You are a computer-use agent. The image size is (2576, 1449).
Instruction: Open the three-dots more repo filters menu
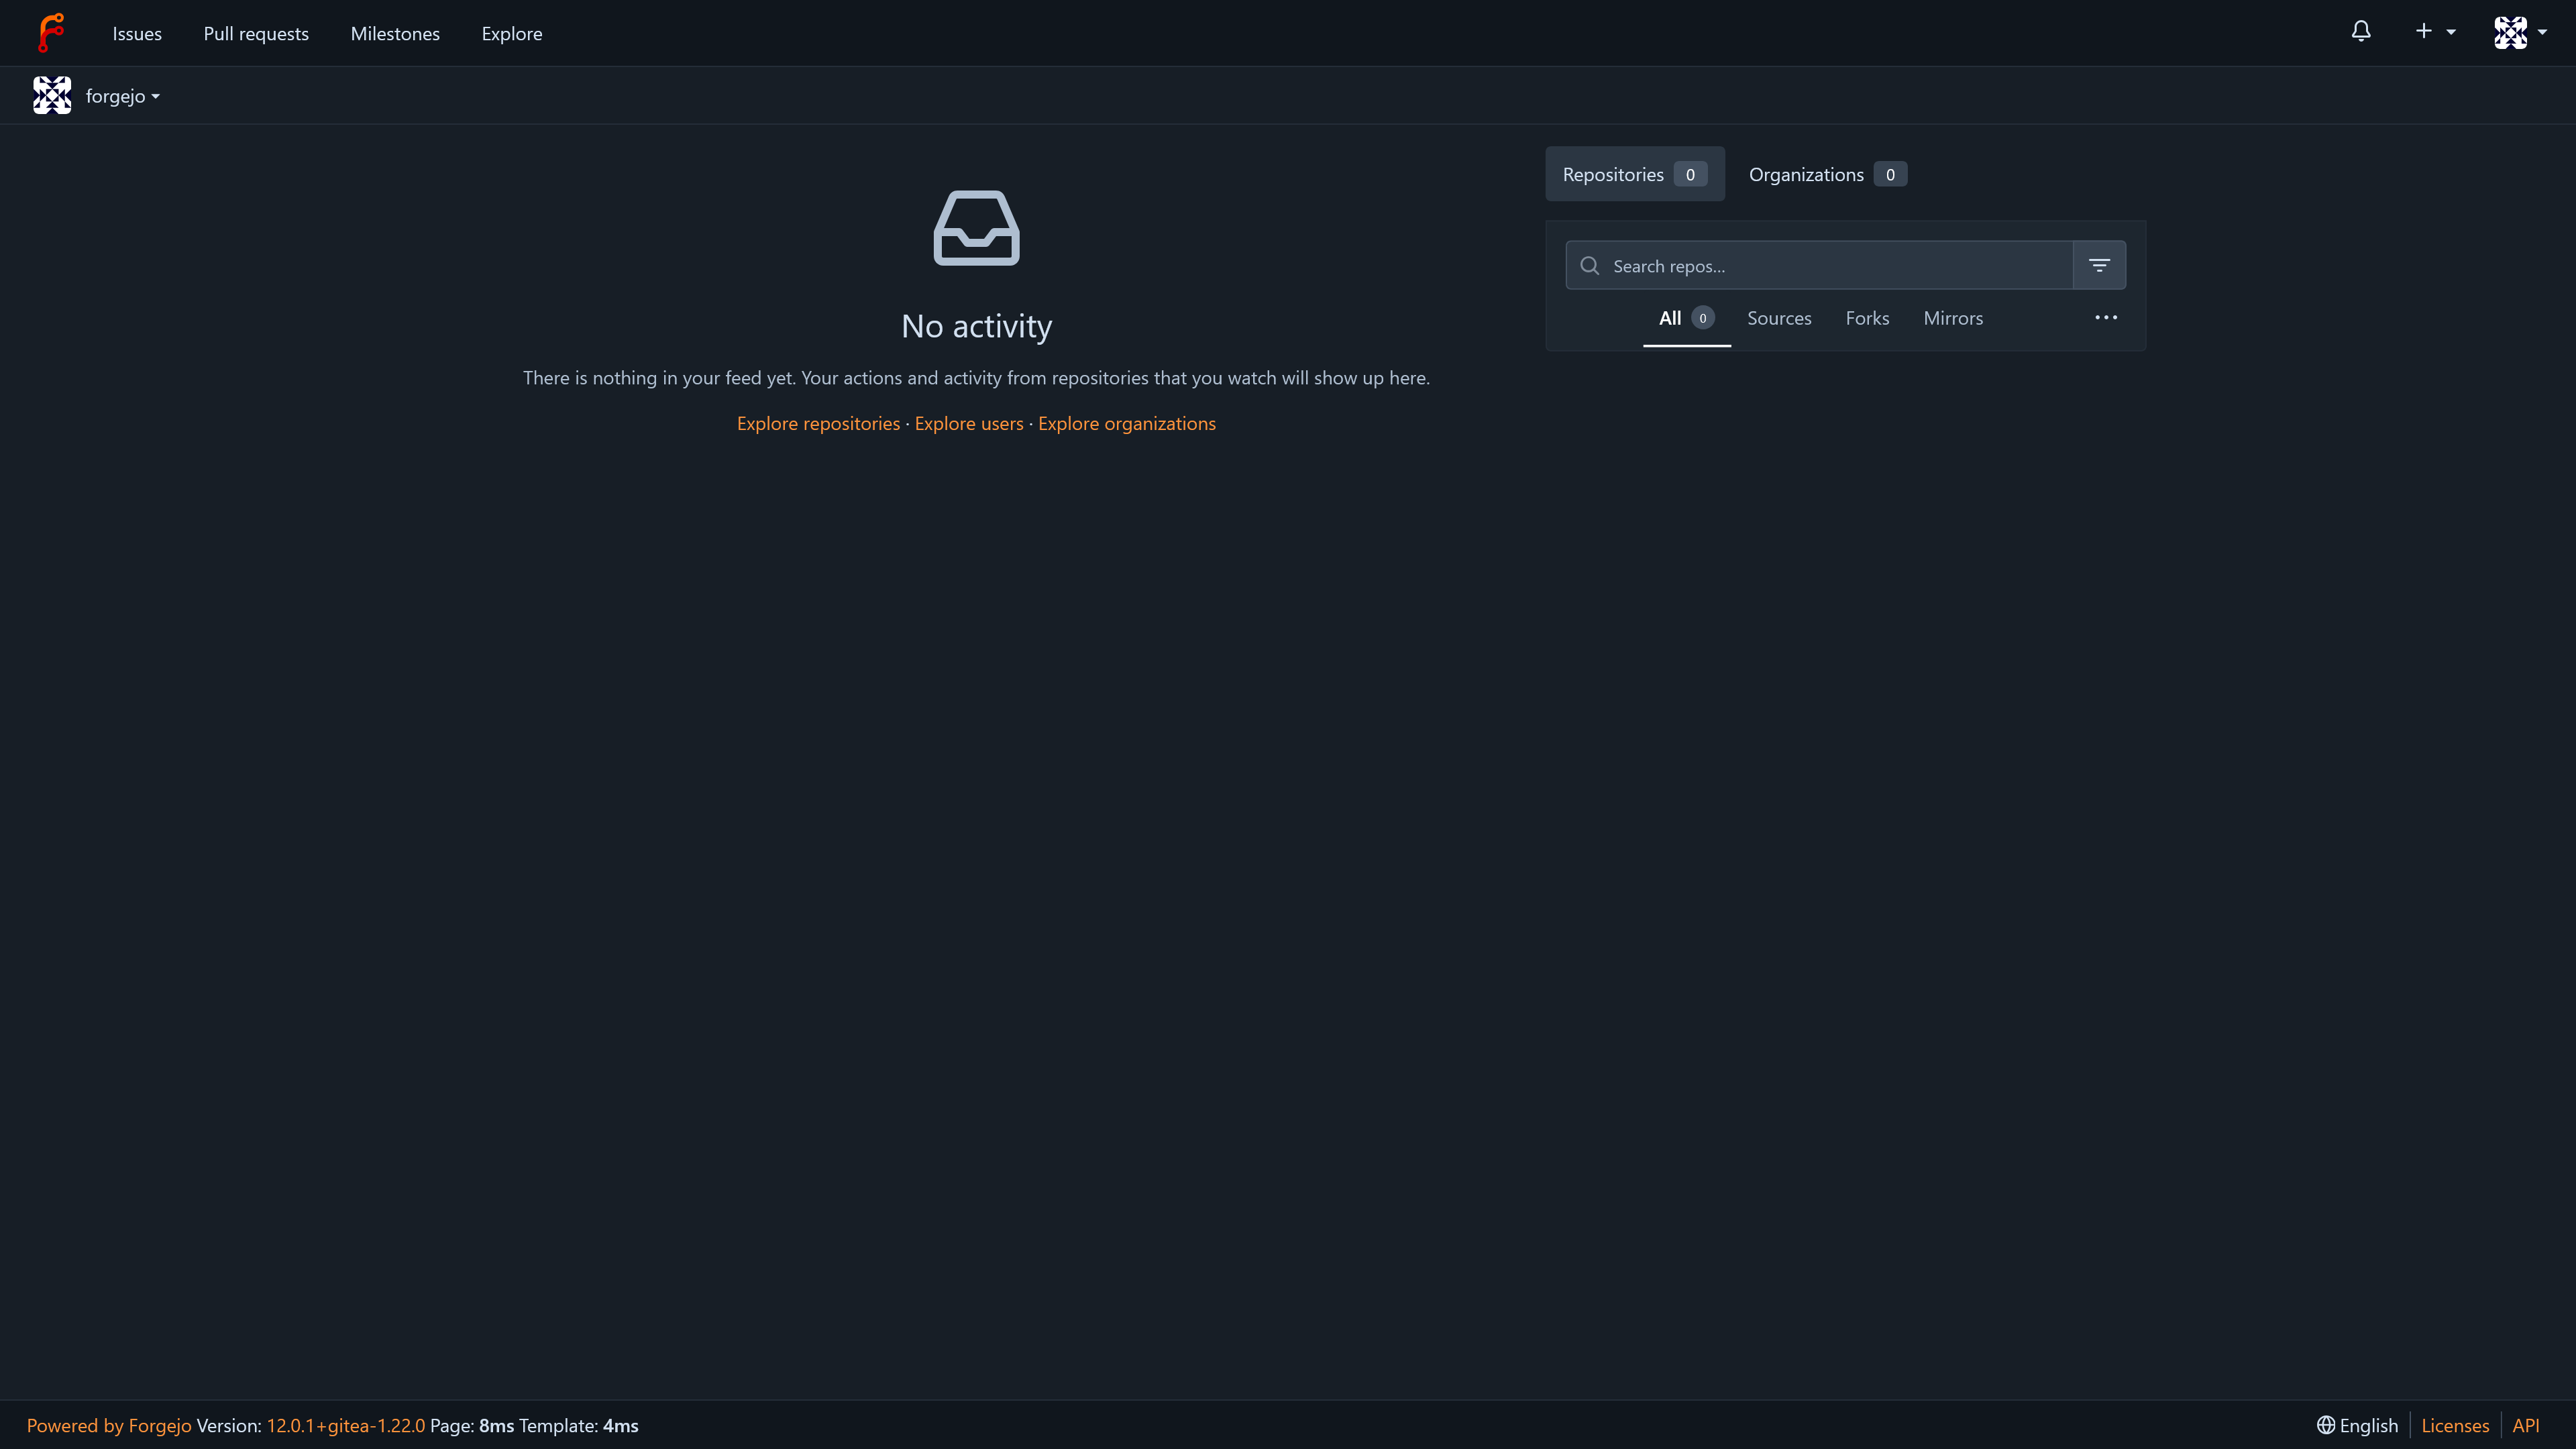click(2106, 318)
